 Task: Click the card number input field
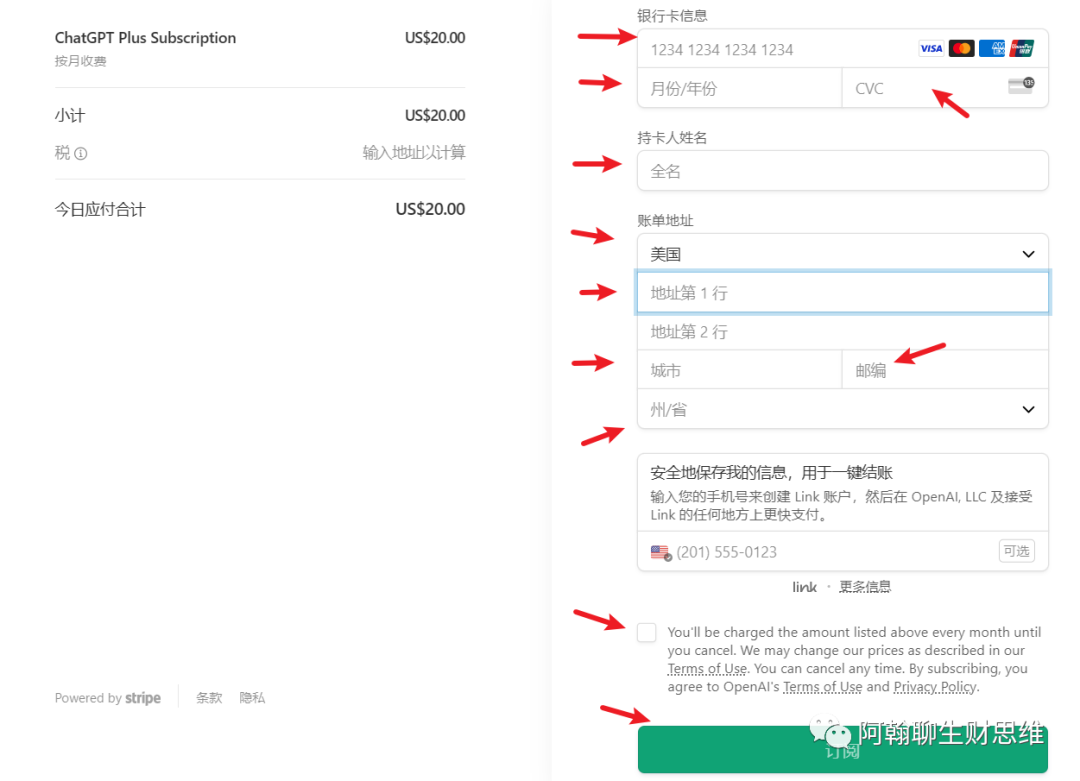tap(775, 49)
